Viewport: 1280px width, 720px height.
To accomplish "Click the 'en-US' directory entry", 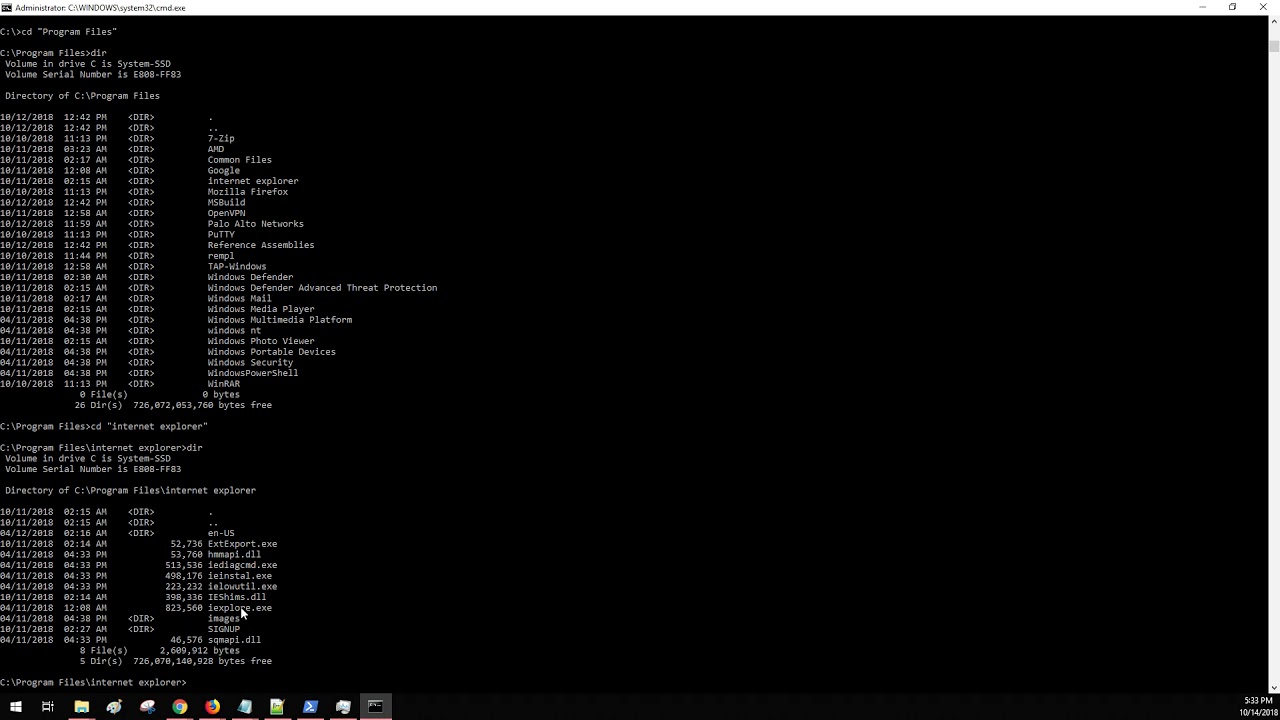I will (x=221, y=533).
